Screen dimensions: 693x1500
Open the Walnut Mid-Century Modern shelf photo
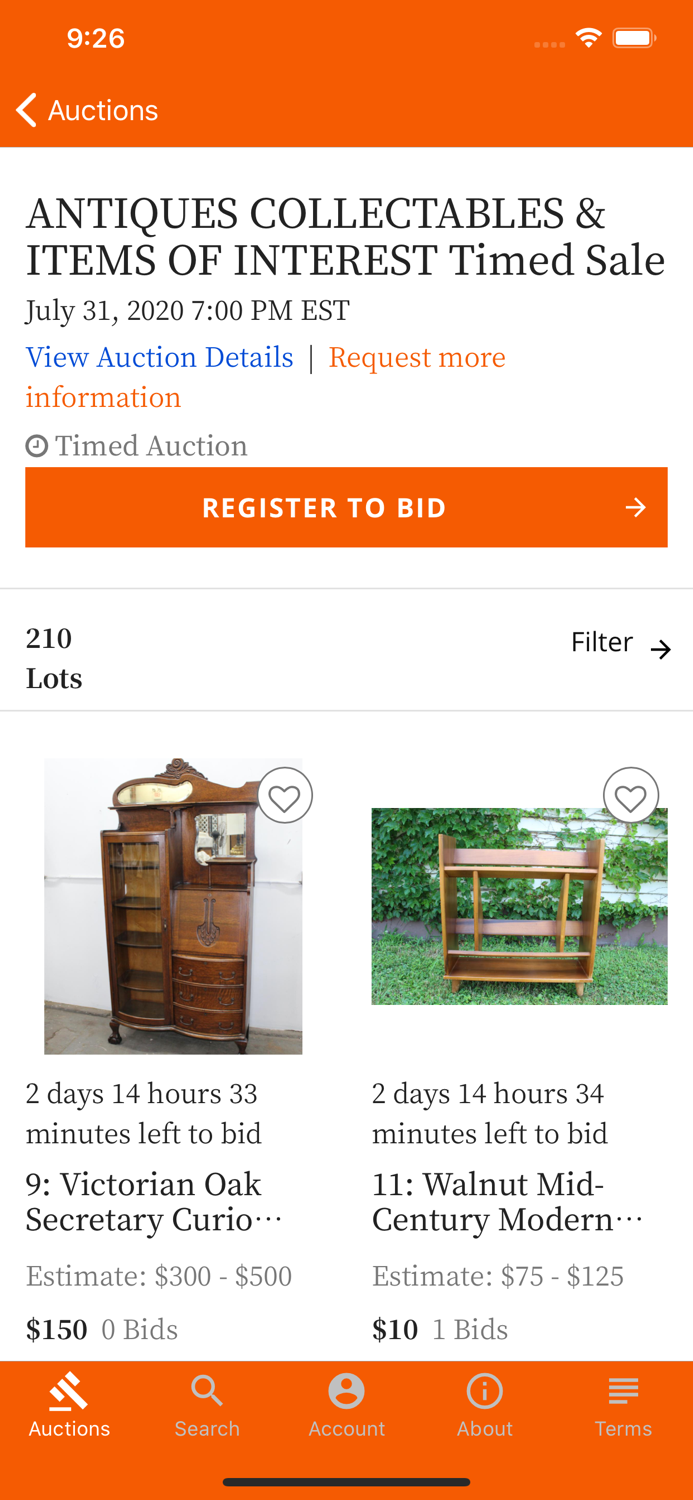coord(520,906)
